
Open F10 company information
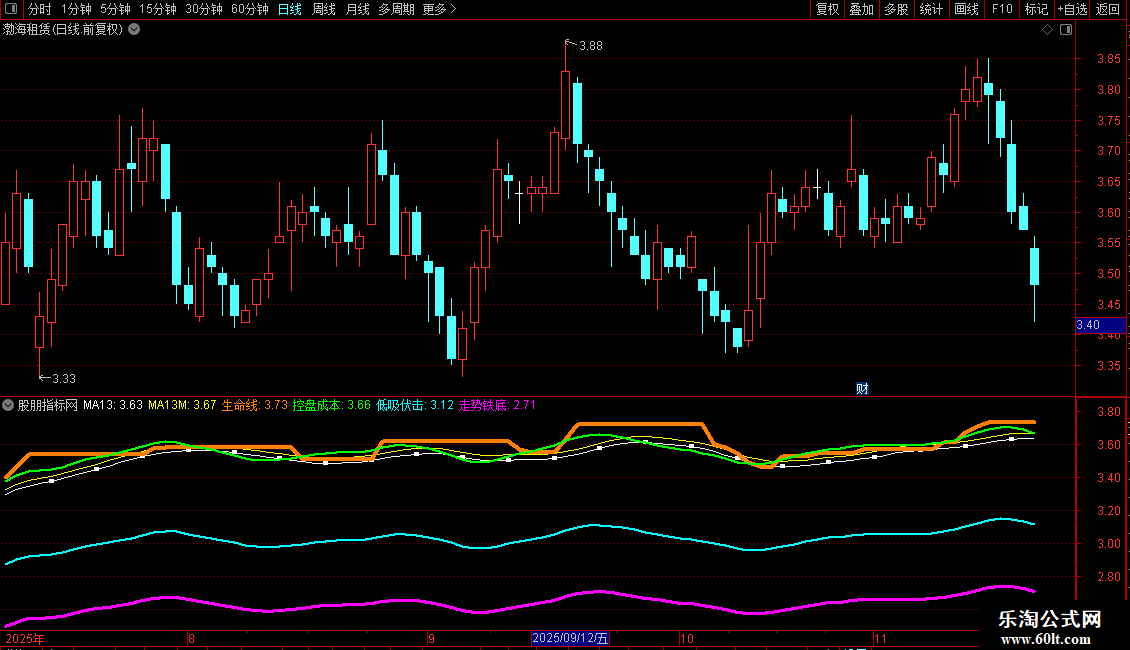(1002, 9)
